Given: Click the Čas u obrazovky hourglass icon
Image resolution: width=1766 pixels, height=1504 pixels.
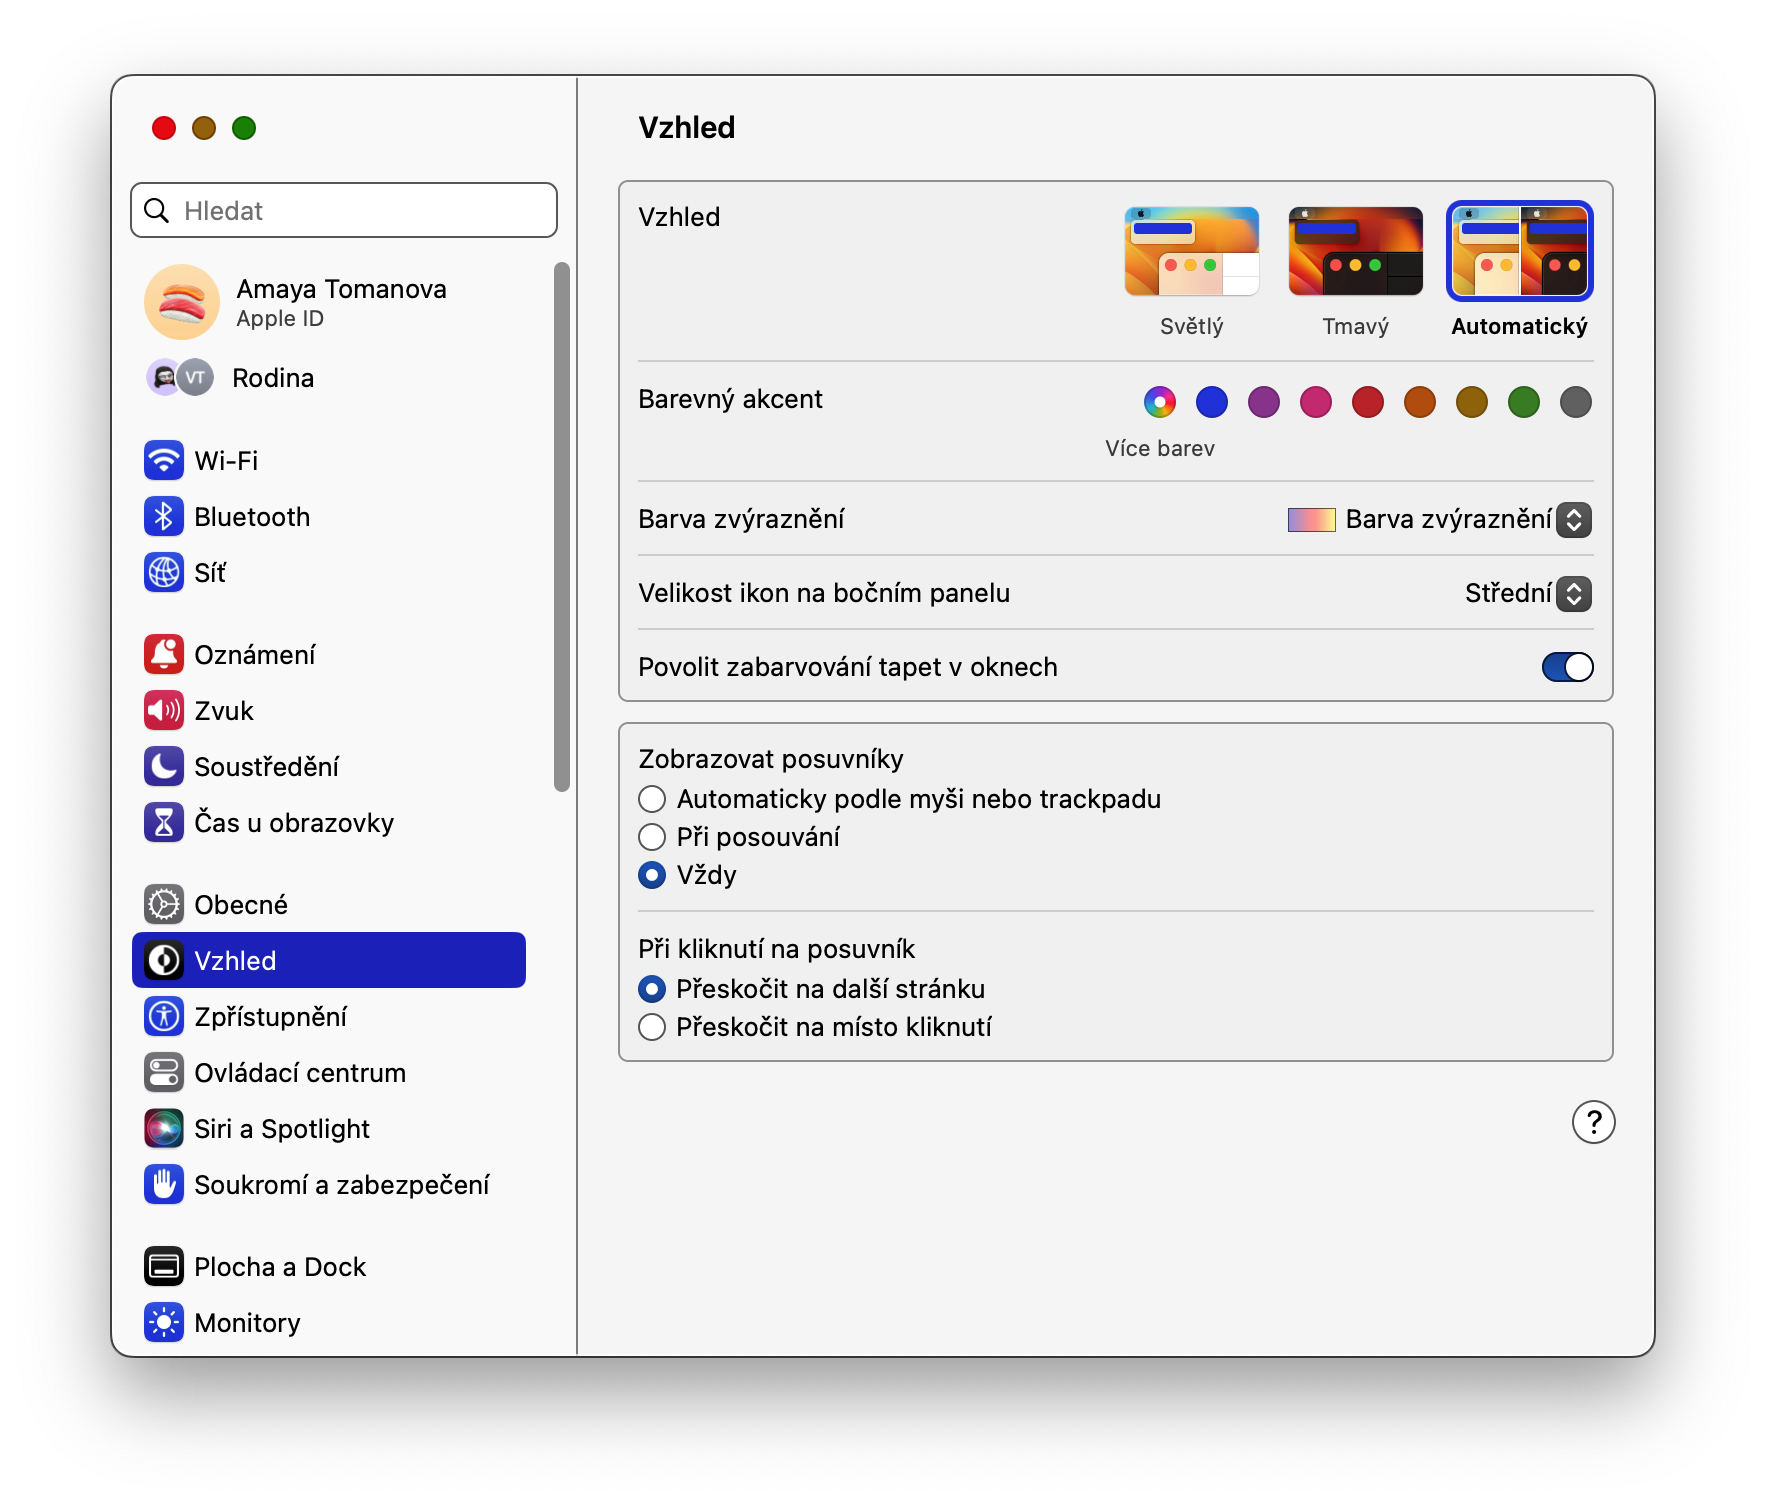Looking at the screenshot, I should click(164, 822).
